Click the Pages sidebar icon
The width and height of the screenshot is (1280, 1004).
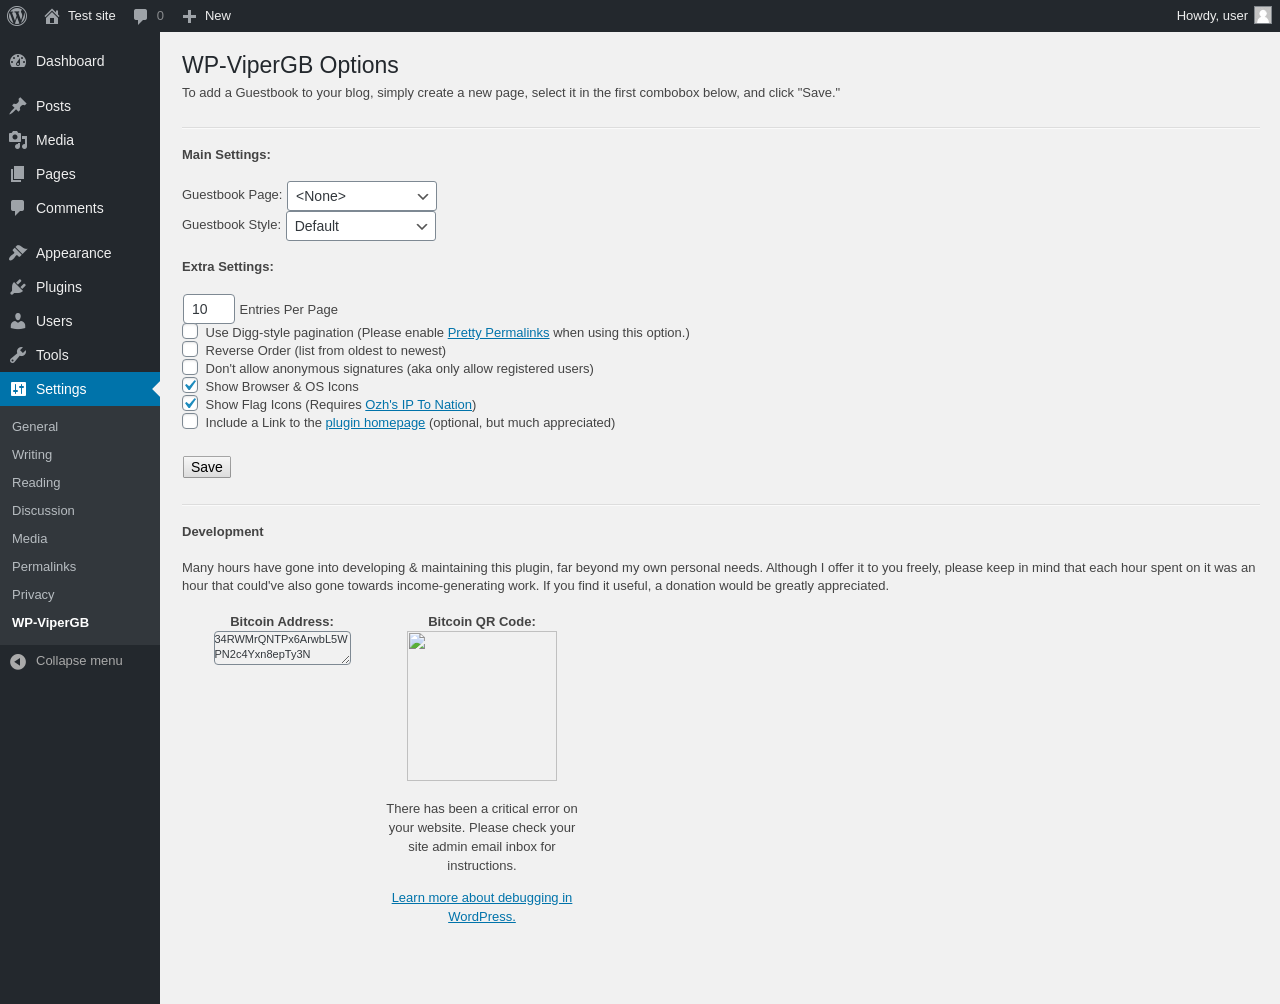pyautogui.click(x=18, y=174)
